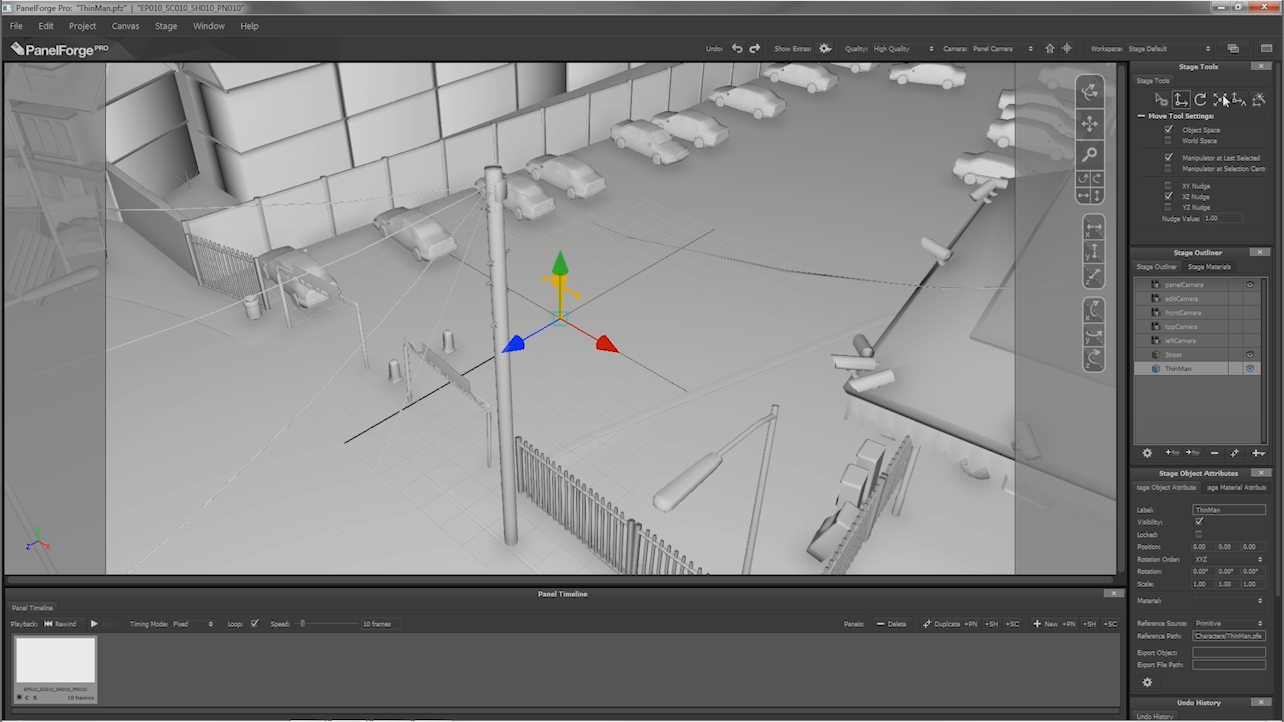Adjust the playback Speed slider
The height and width of the screenshot is (722, 1284).
point(303,624)
